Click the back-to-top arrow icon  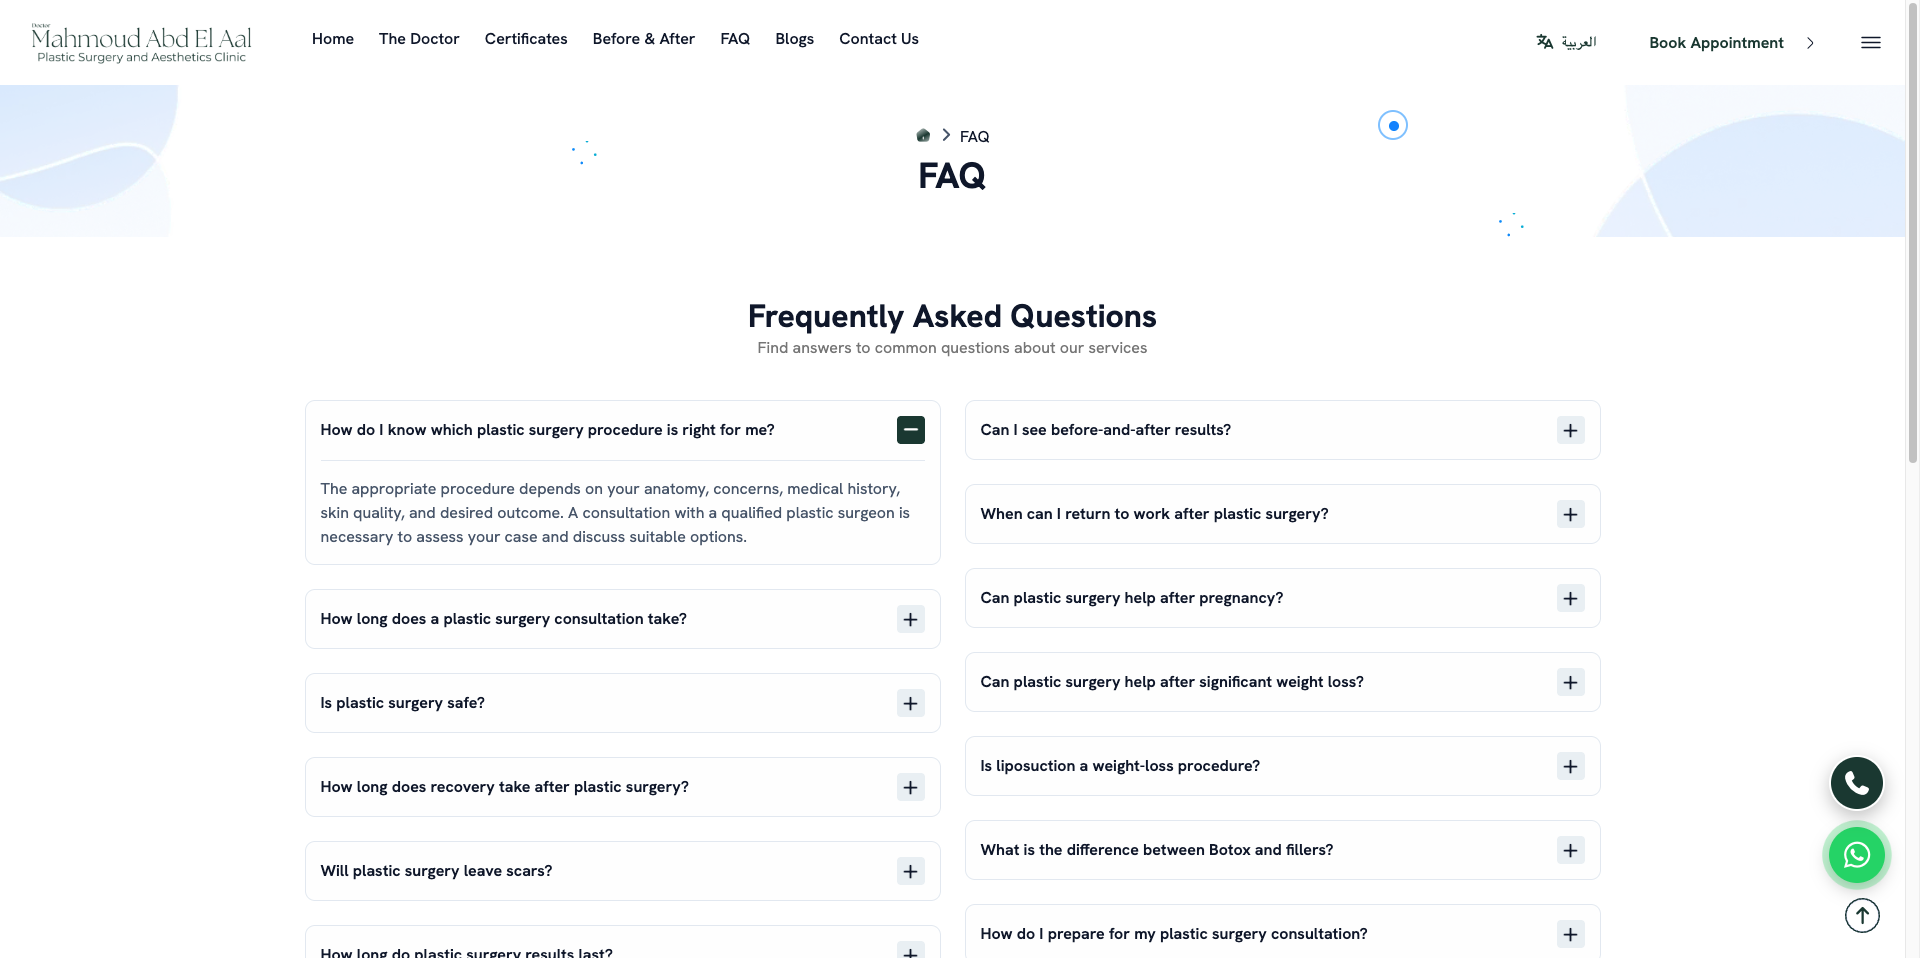(x=1862, y=915)
